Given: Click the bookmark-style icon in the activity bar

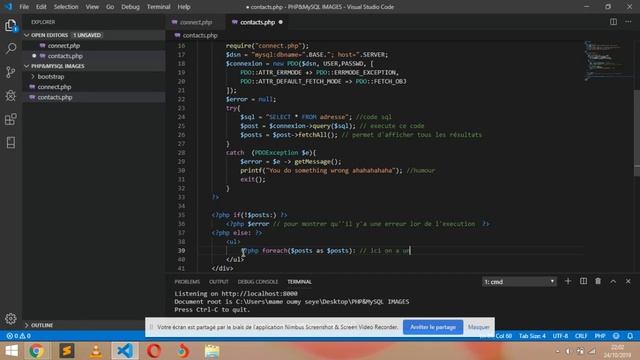Looking at the screenshot, I should coord(11,142).
